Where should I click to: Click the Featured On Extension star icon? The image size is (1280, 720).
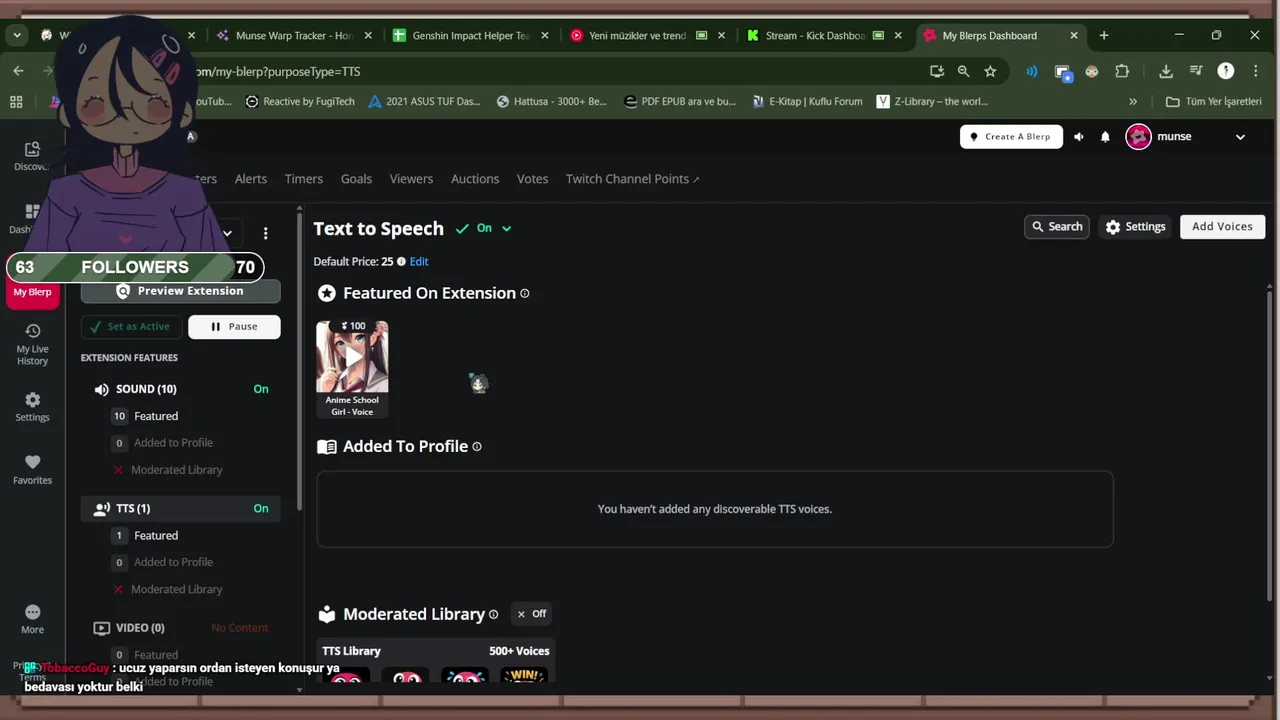[327, 293]
